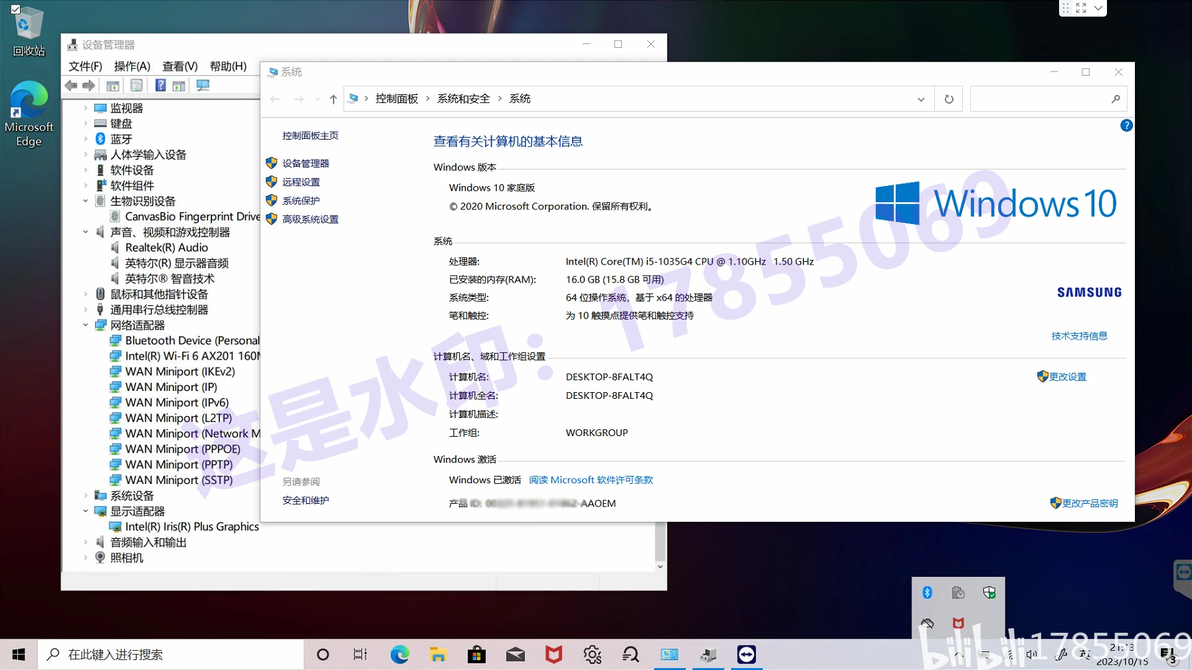Click 更改设置 for computer name
Screen dimensions: 1192x670
(1067, 376)
